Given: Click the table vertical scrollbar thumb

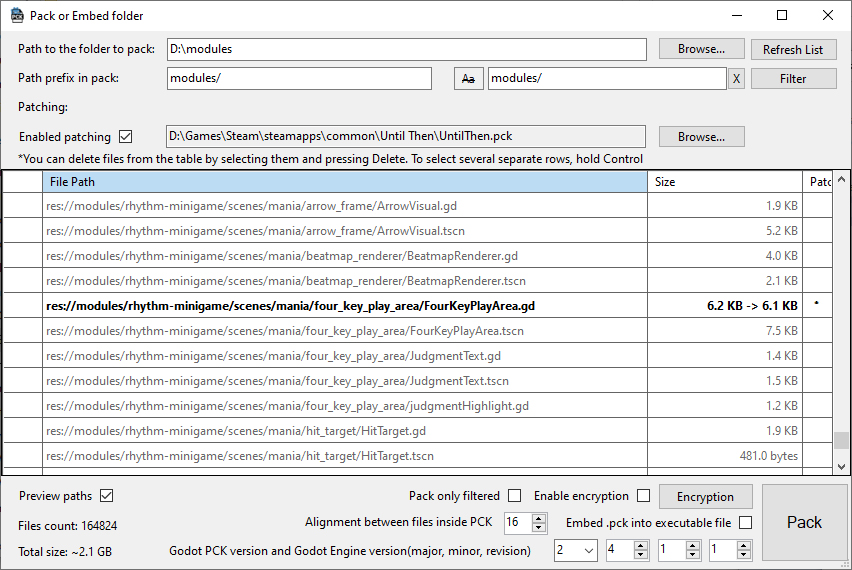Looking at the screenshot, I should pyautogui.click(x=841, y=440).
